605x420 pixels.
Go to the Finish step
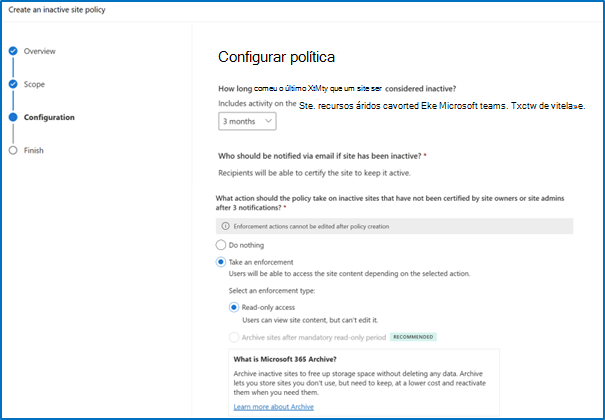coord(34,150)
